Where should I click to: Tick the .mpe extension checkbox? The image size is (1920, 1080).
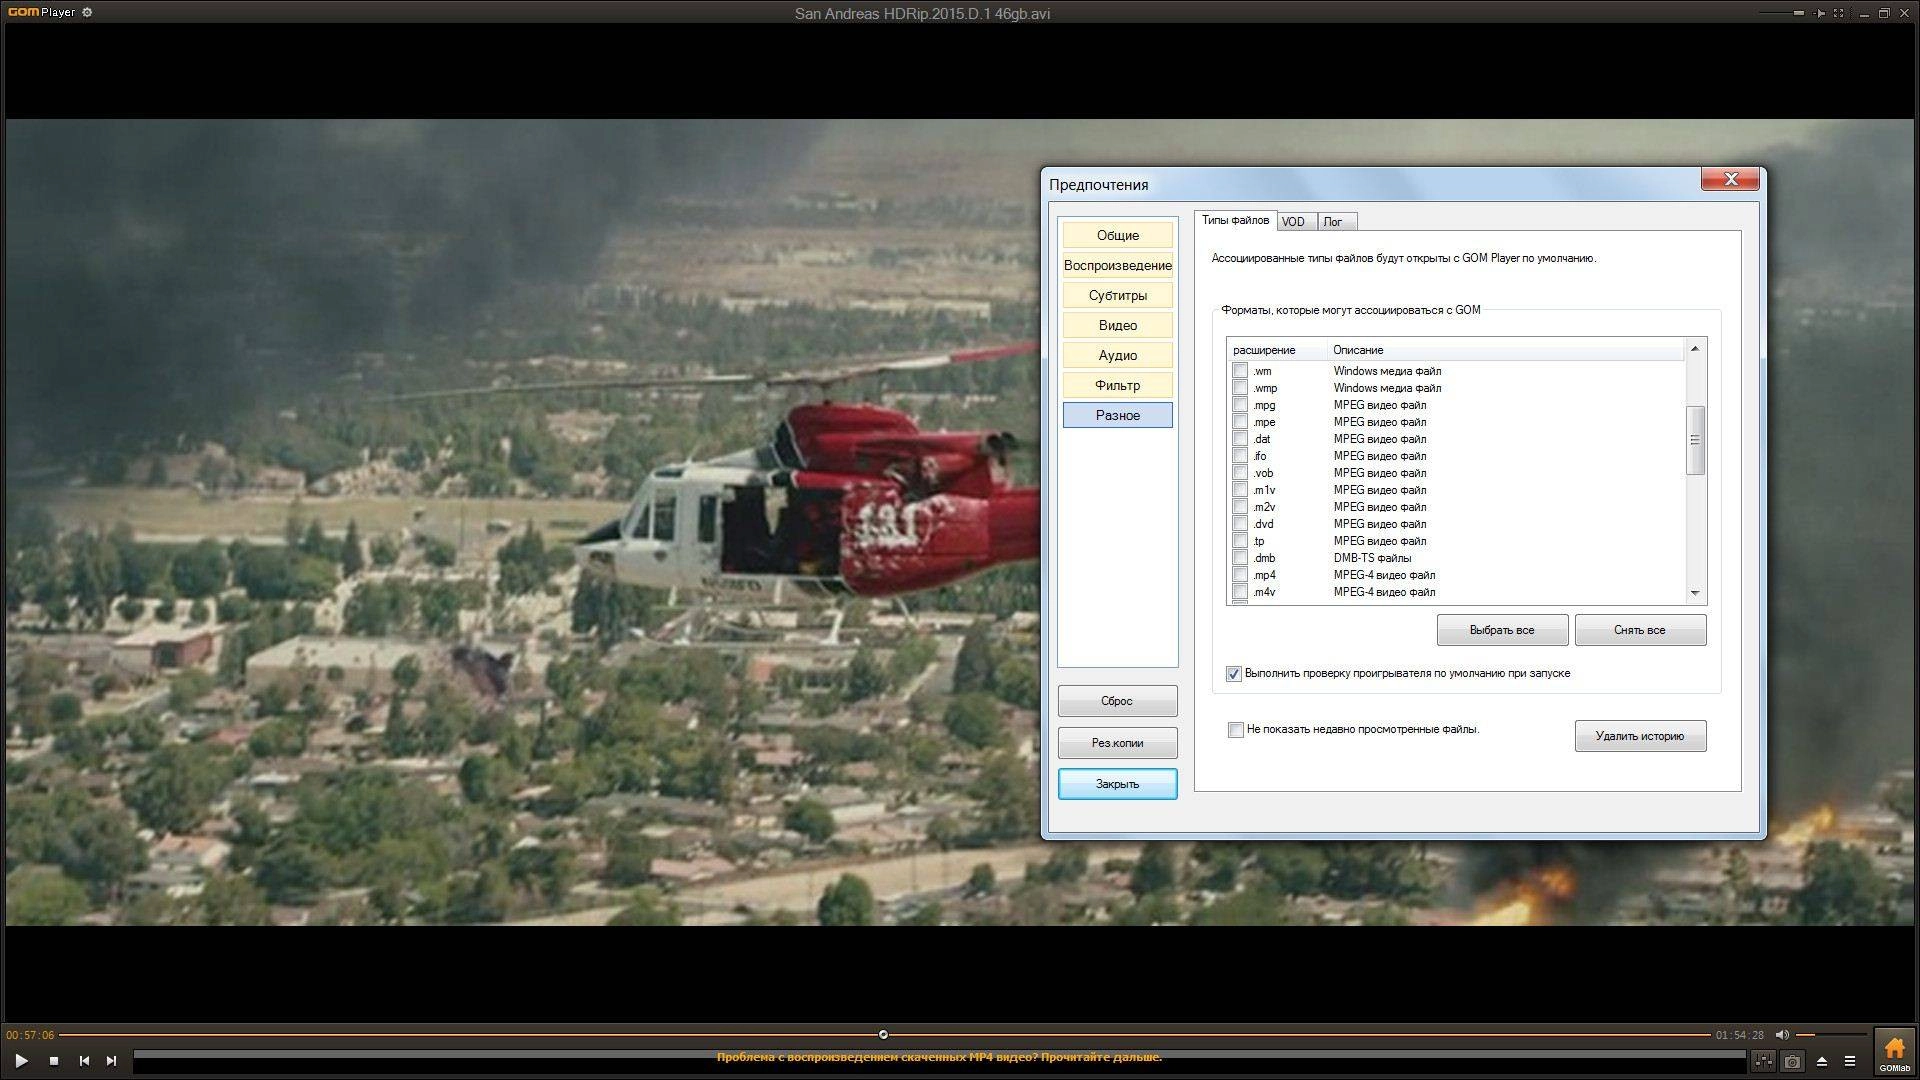[x=1240, y=422]
